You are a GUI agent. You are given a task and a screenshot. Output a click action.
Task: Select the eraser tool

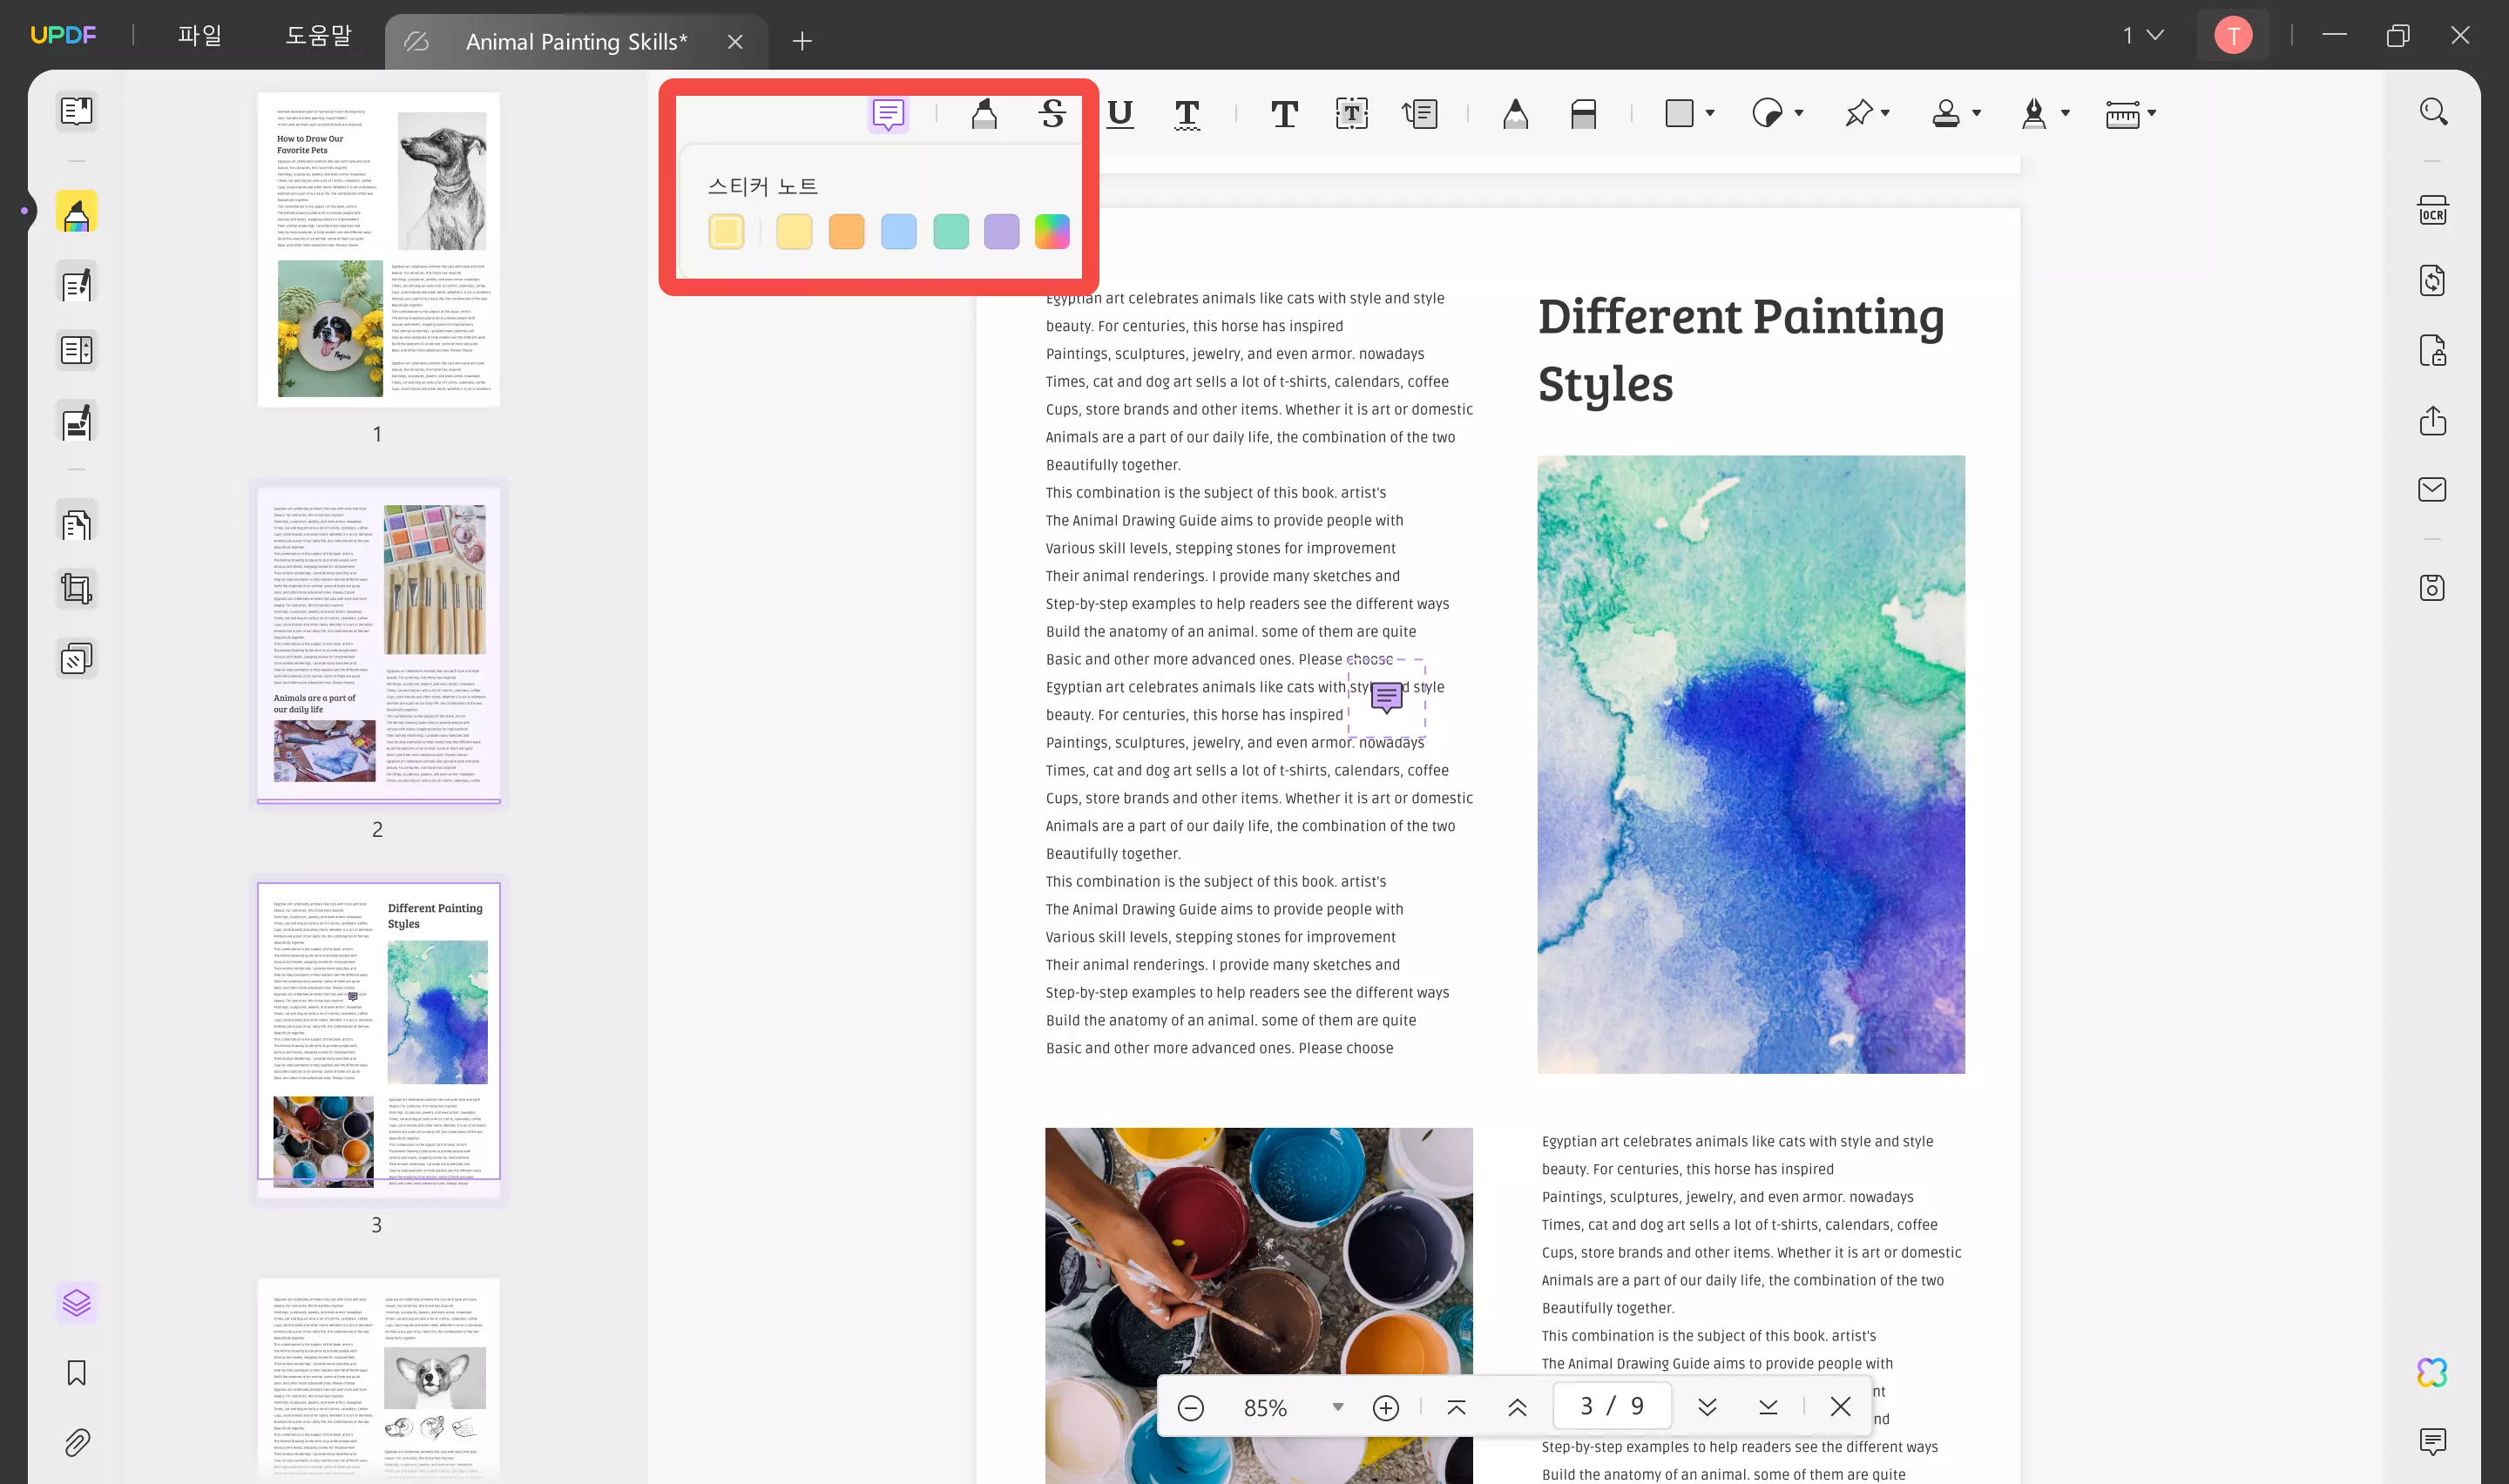1583,114
